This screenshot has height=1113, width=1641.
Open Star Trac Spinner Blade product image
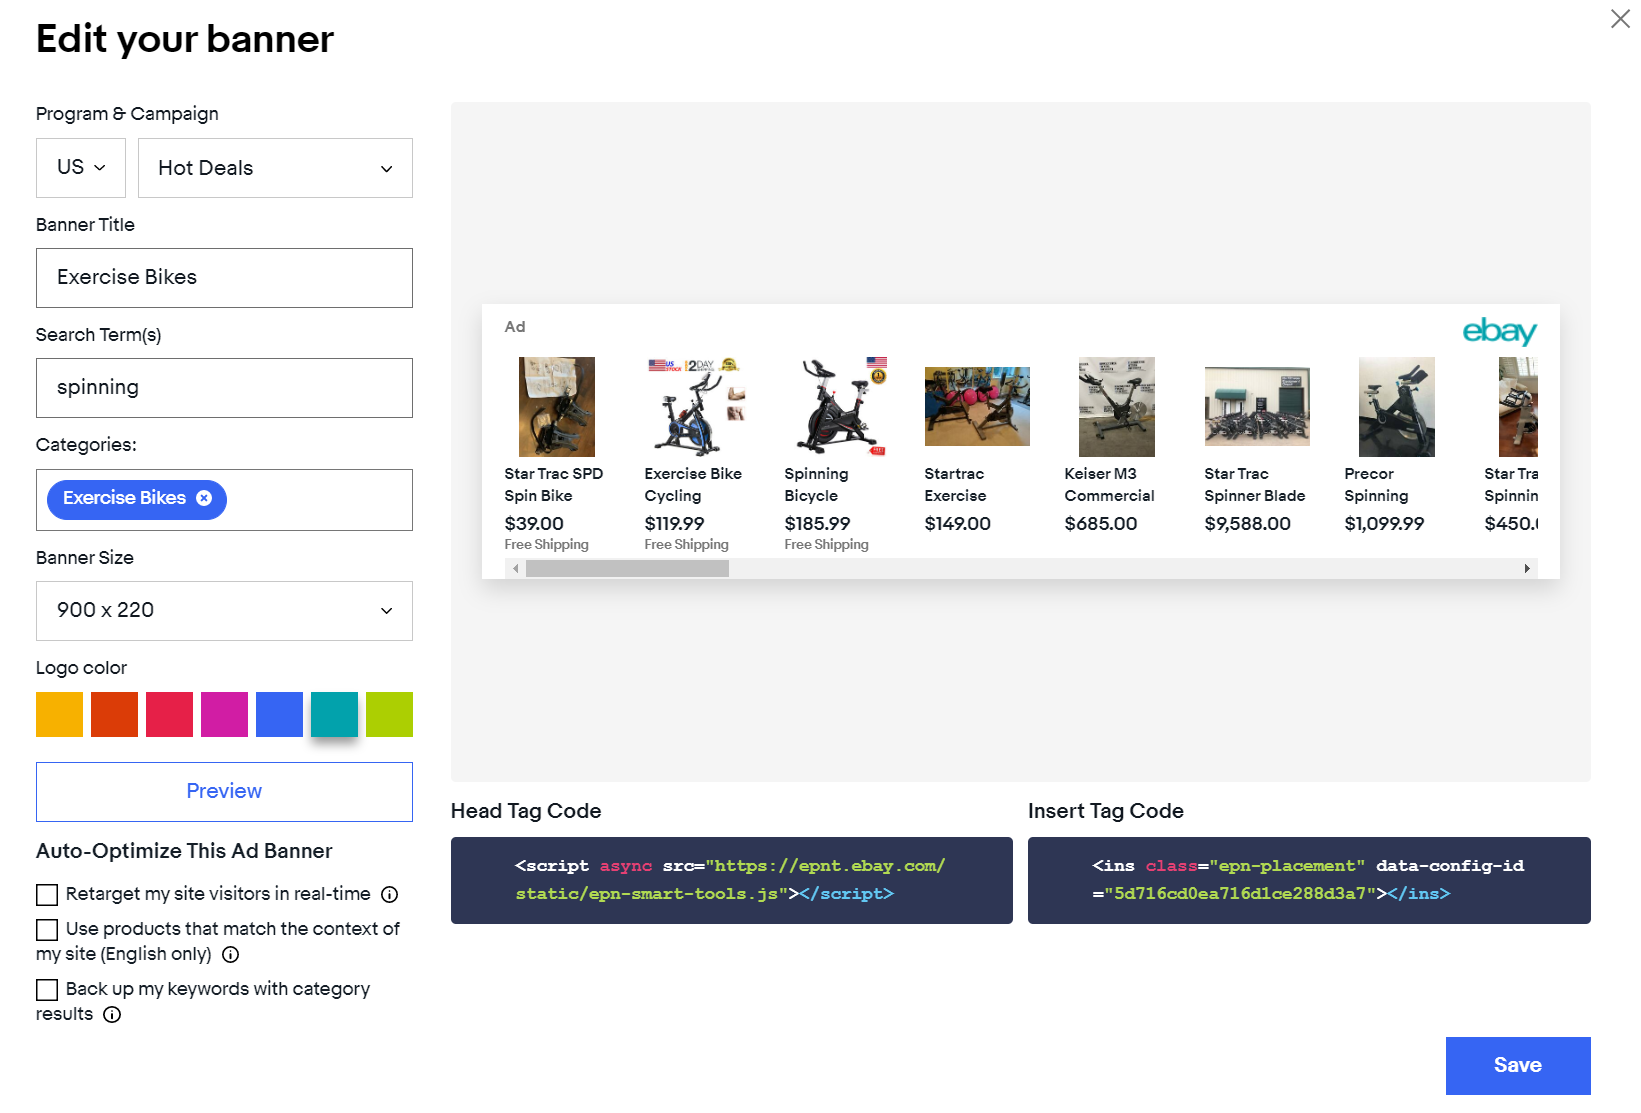tap(1257, 407)
